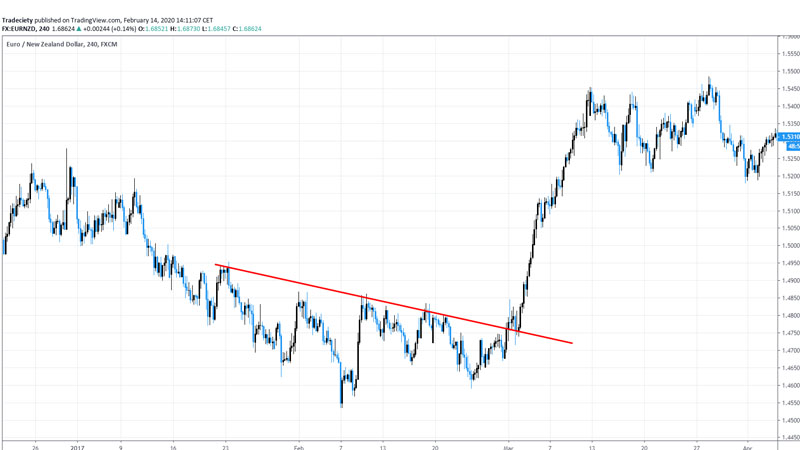Click the 1.5250 price axis label
The width and height of the screenshot is (800, 450).
[x=791, y=159]
